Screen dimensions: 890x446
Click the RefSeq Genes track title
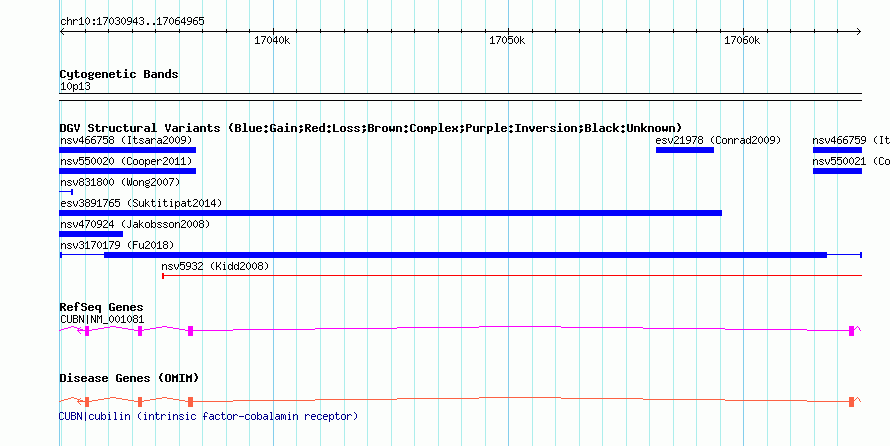[101, 308]
